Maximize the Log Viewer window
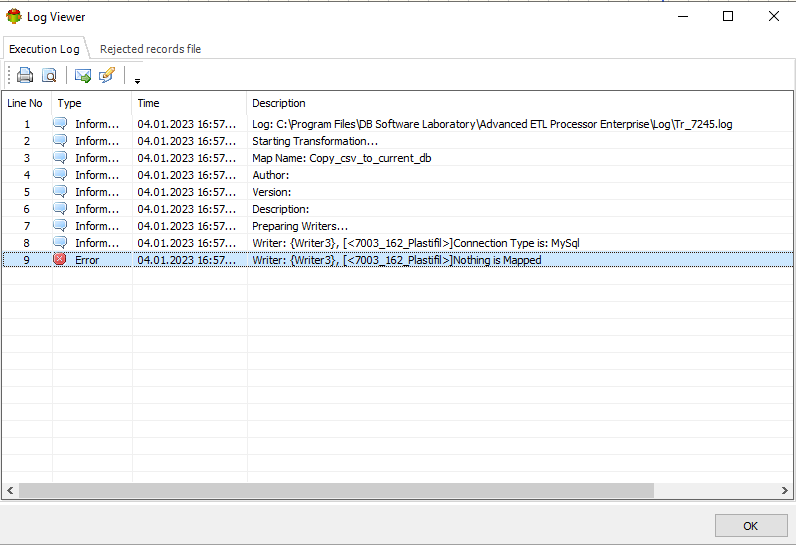The height and width of the screenshot is (545, 796). coord(728,16)
